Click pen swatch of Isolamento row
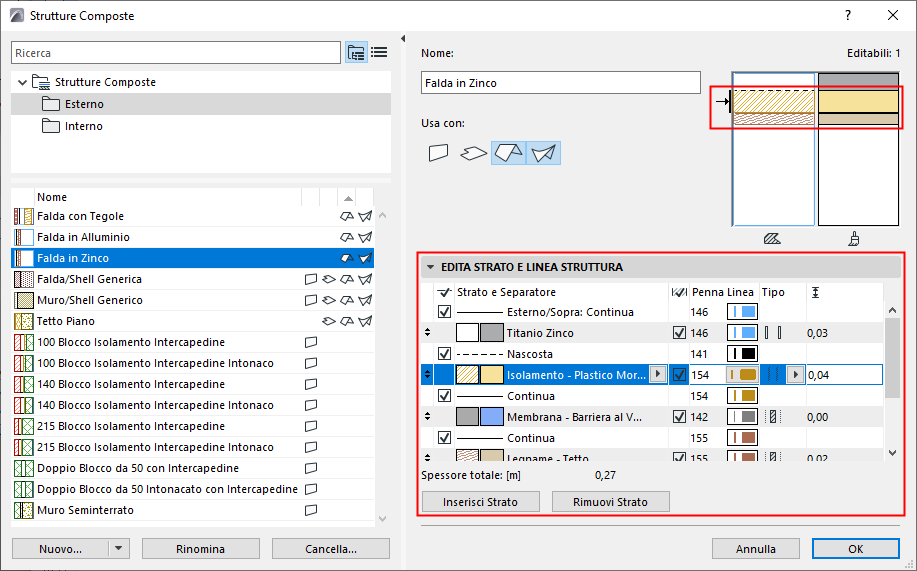 point(742,375)
